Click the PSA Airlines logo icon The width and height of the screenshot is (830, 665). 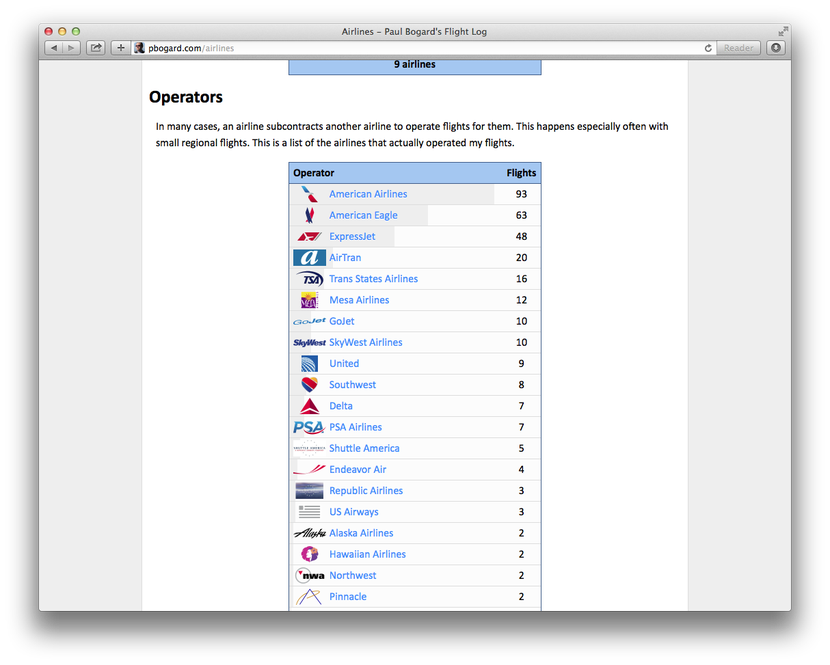pyautogui.click(x=309, y=427)
